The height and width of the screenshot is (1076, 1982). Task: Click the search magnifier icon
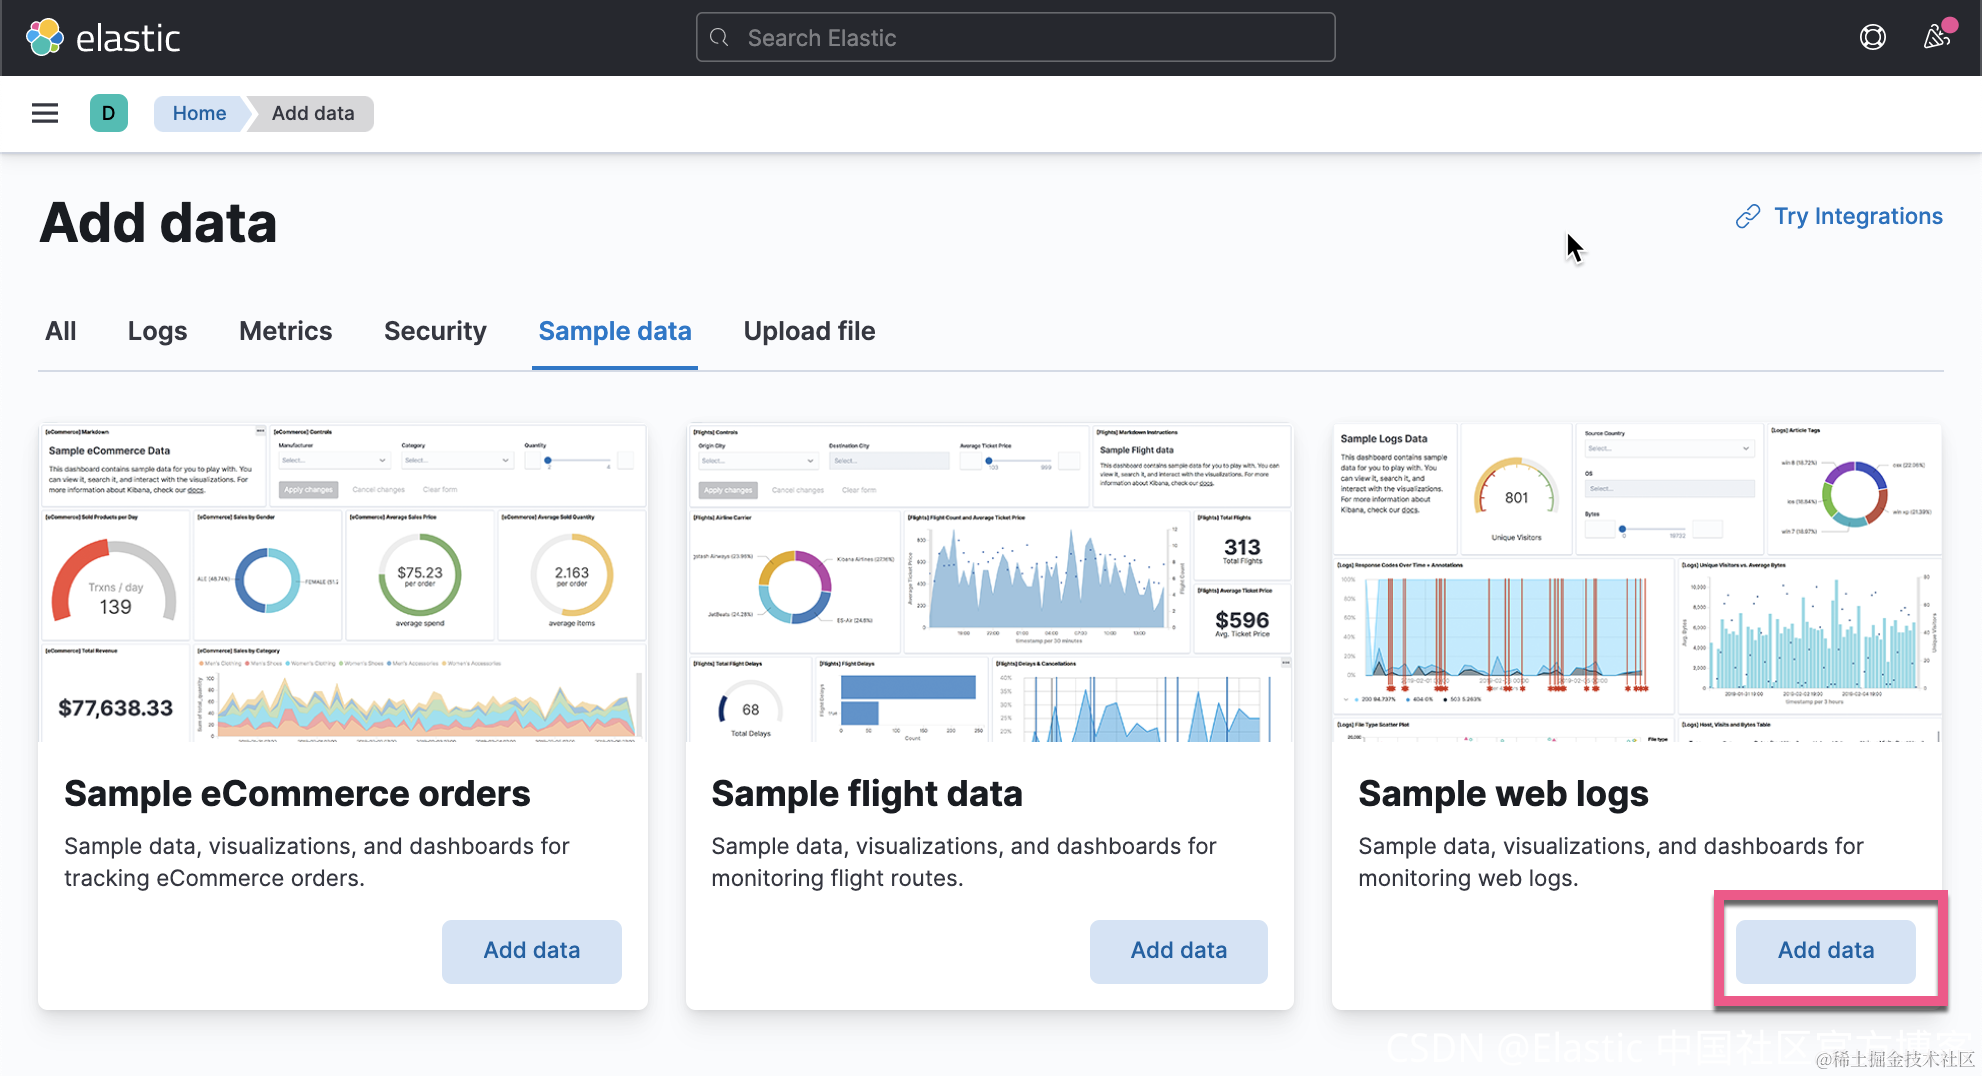(719, 38)
